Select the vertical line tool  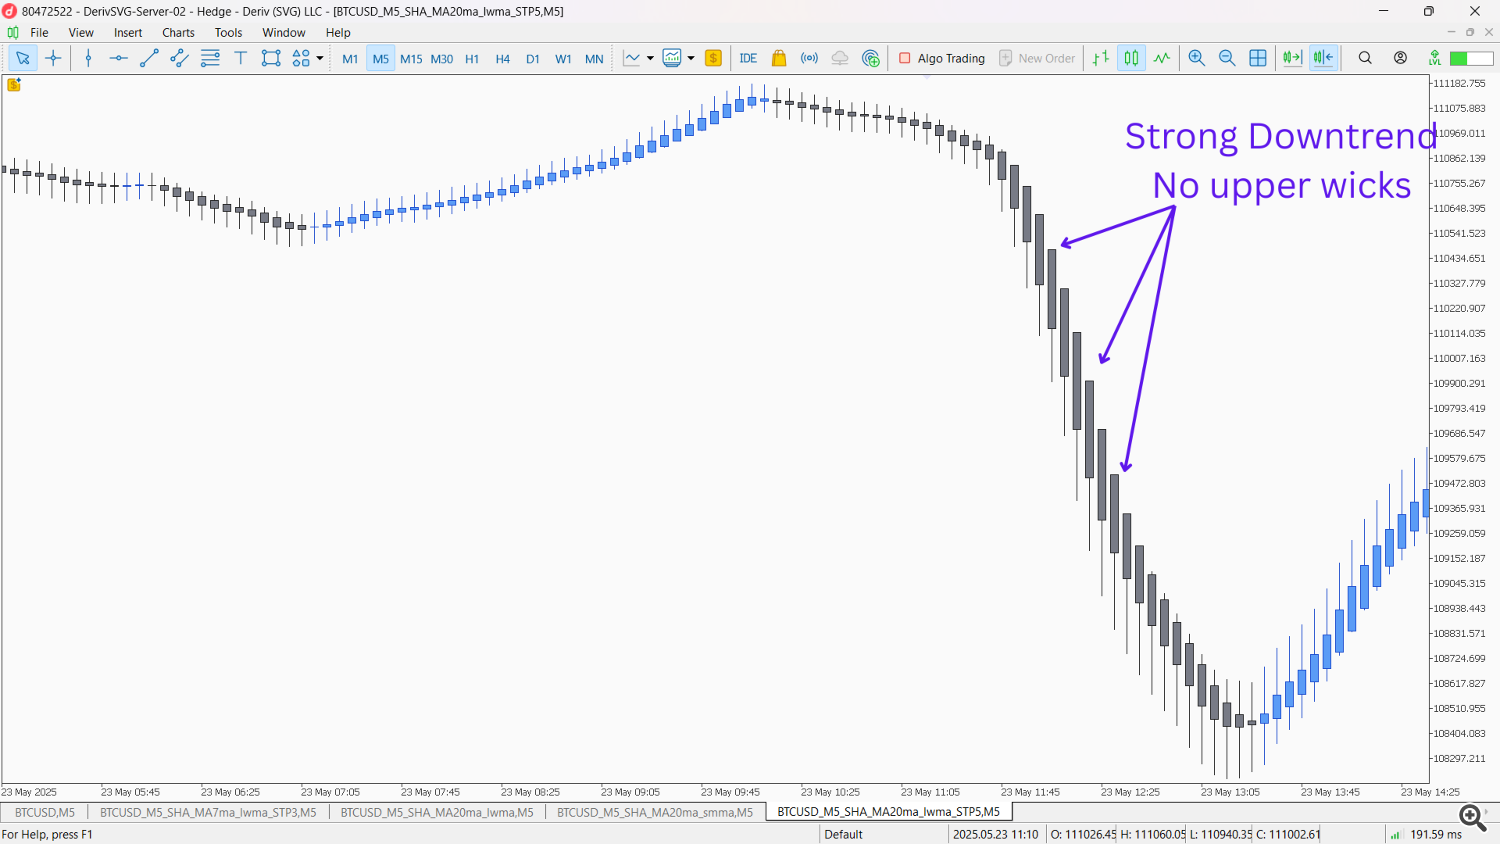[88, 58]
